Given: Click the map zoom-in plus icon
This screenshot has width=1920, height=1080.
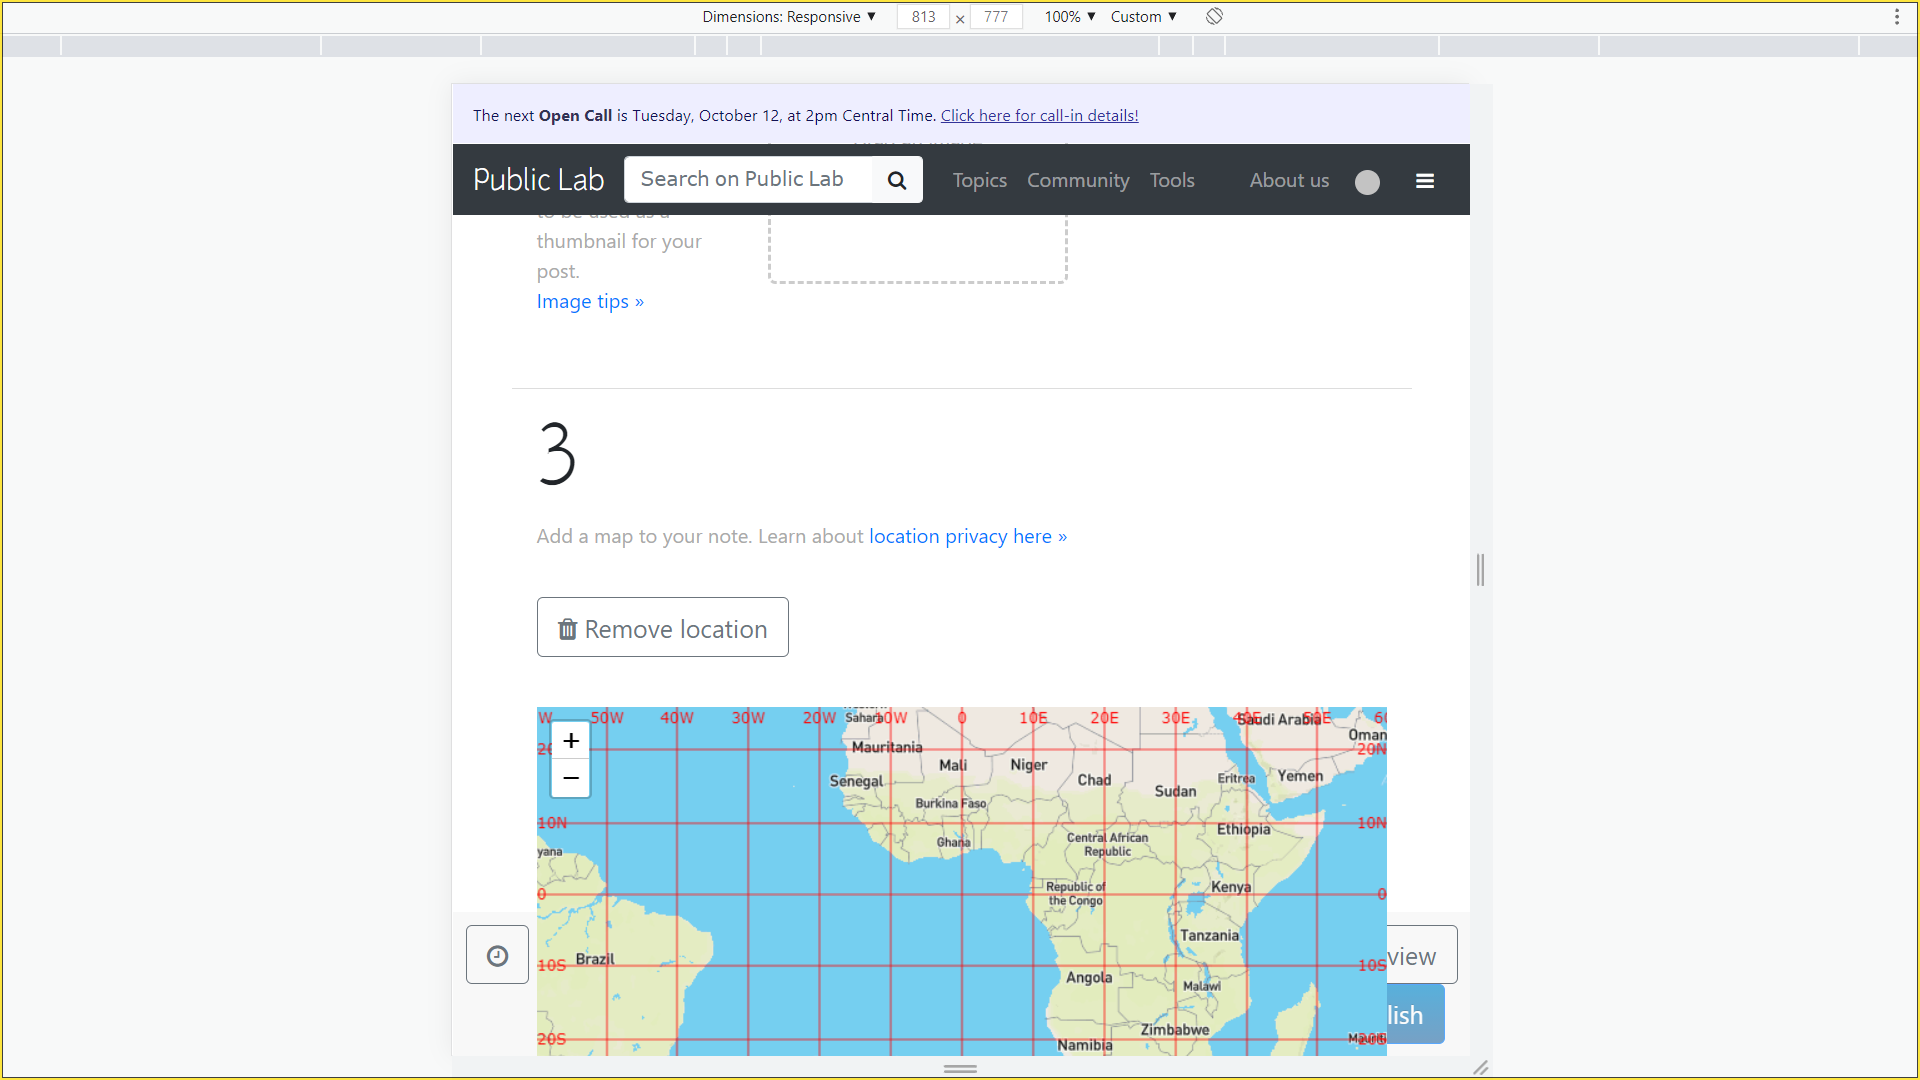Looking at the screenshot, I should [x=571, y=741].
